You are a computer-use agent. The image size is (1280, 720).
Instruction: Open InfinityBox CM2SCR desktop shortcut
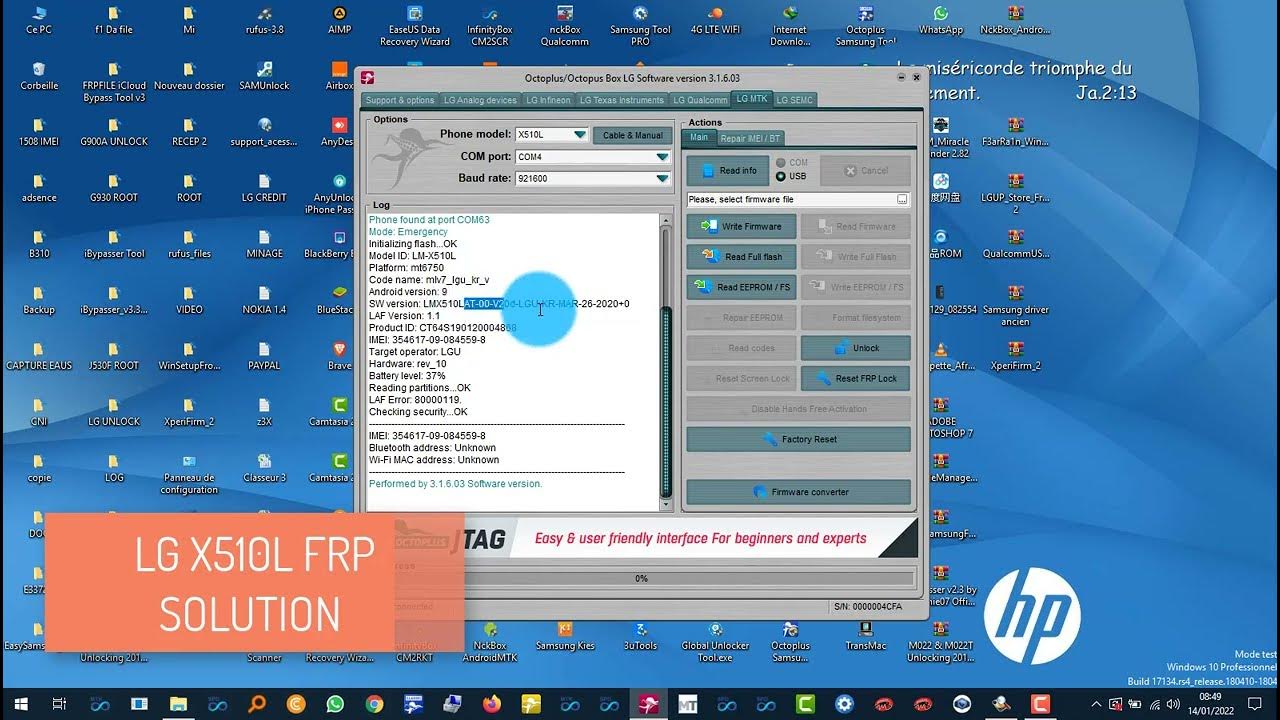tap(489, 26)
